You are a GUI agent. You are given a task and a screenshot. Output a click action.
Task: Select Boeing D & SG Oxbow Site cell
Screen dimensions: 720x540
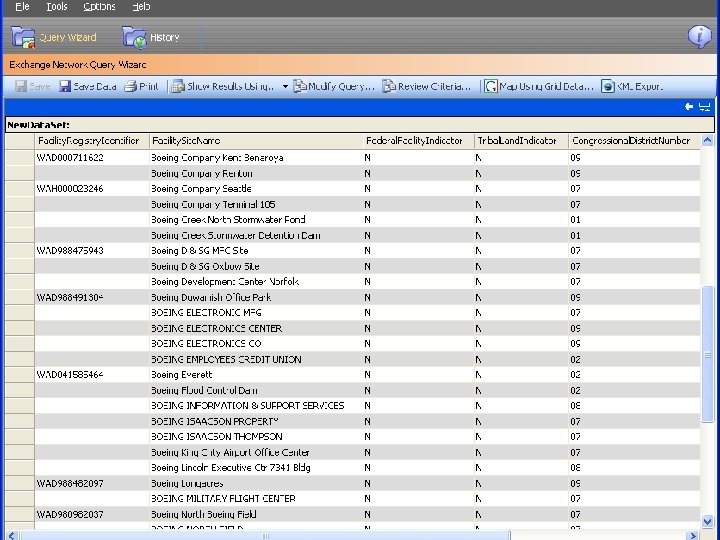(x=256, y=266)
